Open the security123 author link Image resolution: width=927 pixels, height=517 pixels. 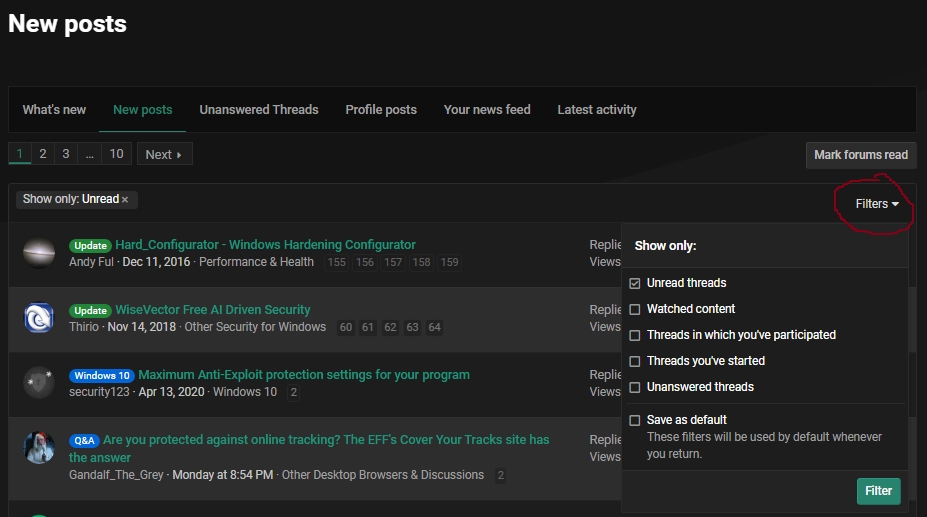pos(99,392)
